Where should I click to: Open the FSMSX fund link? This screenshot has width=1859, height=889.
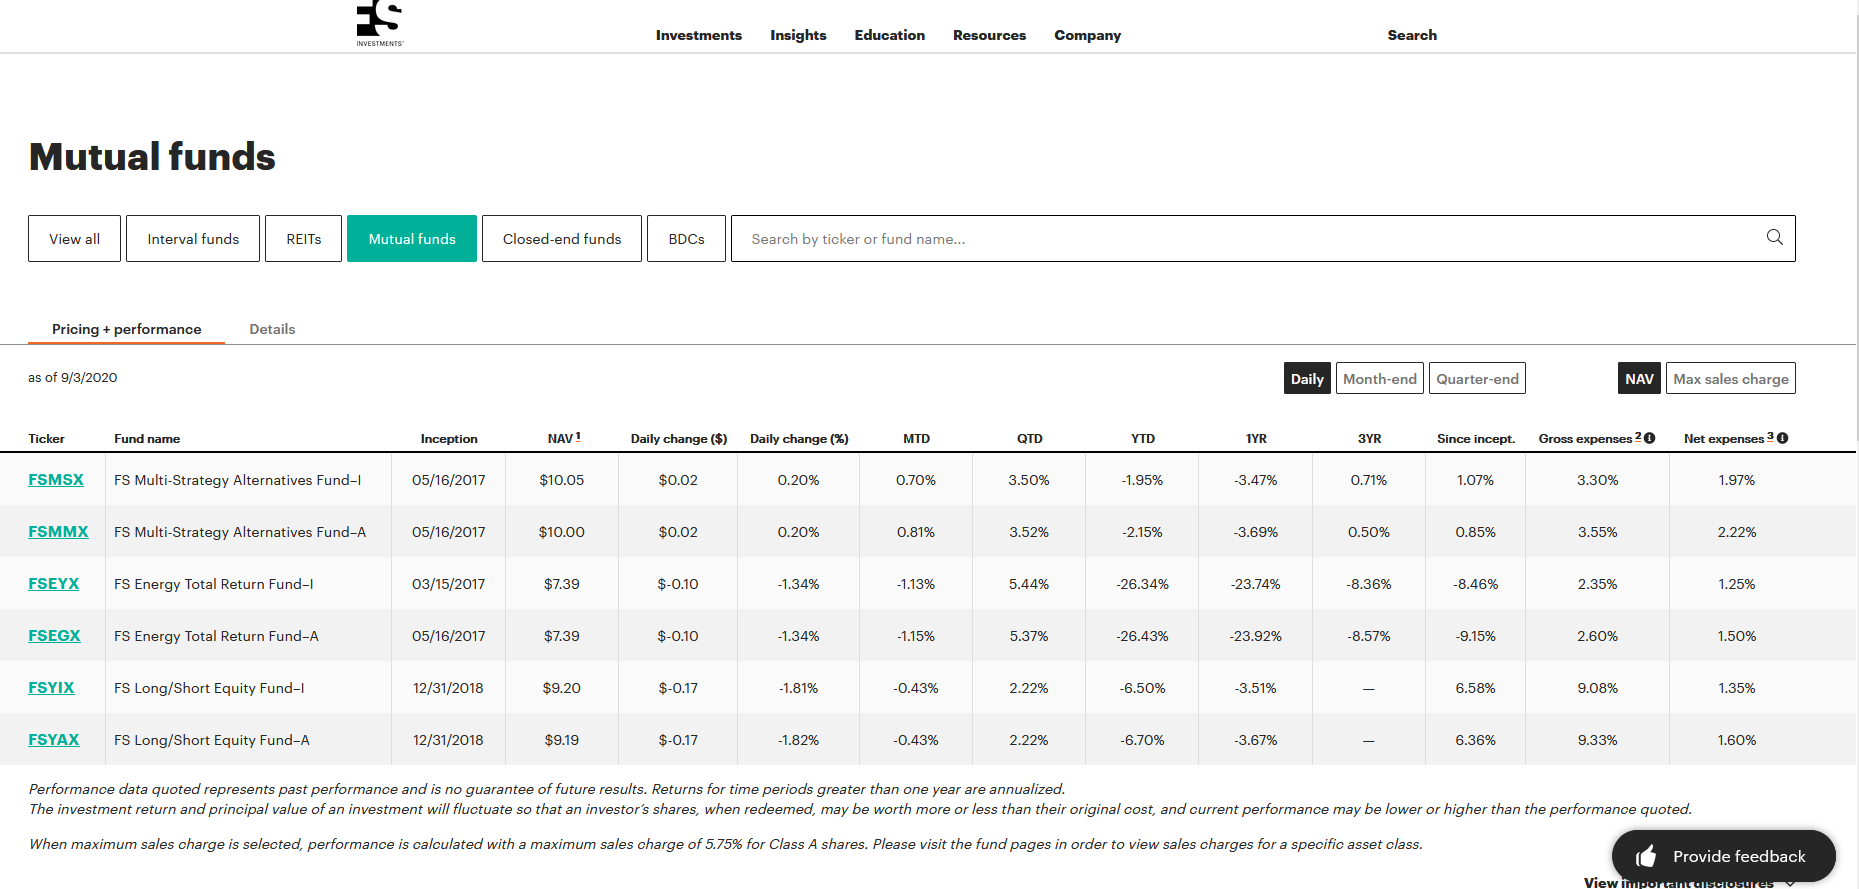[x=56, y=480]
